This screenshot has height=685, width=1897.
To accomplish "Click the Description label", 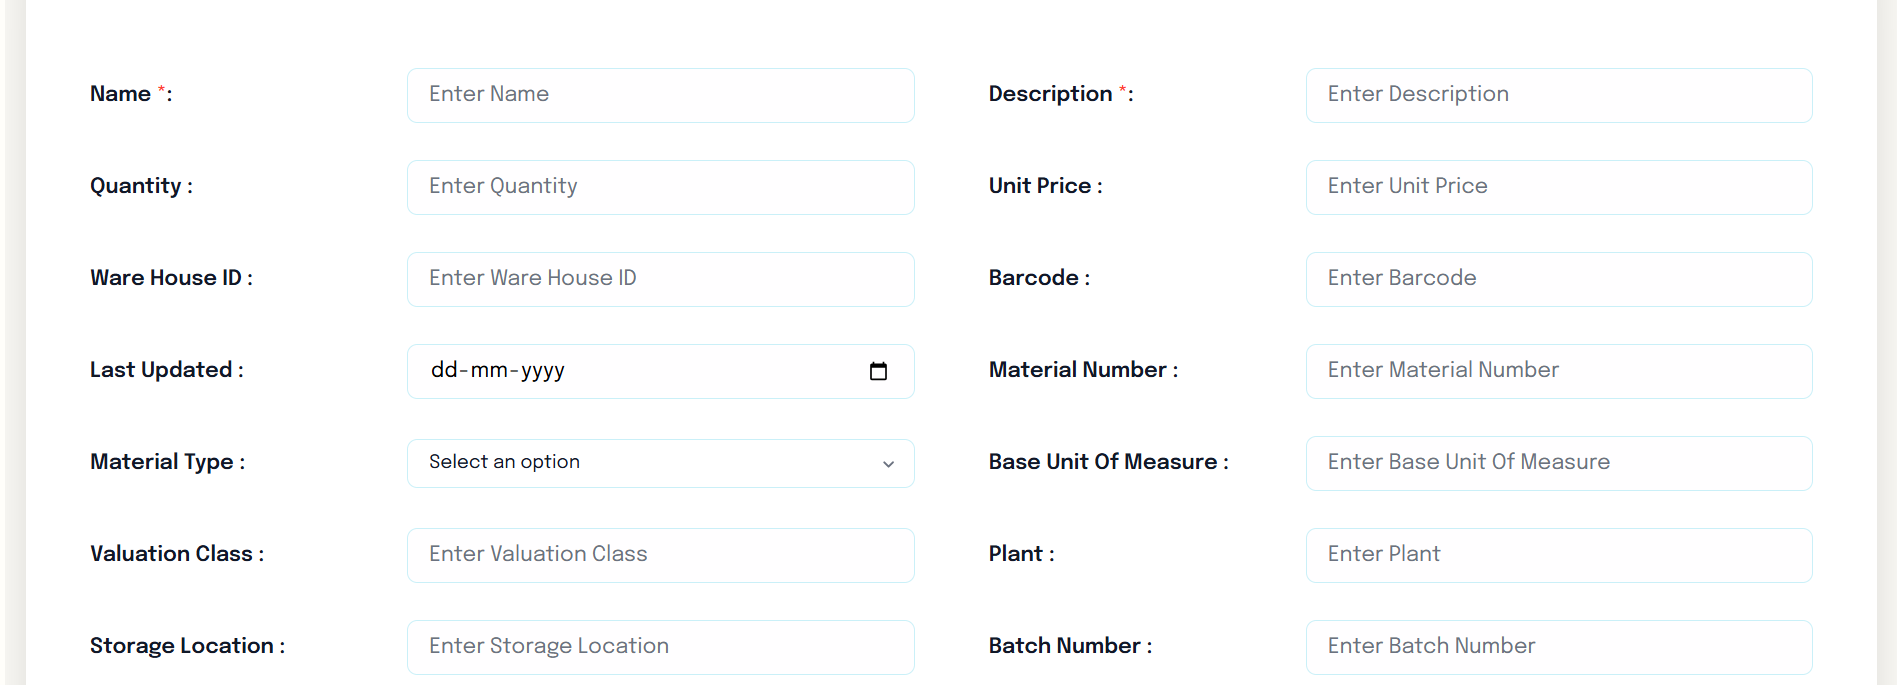I will [x=1061, y=94].
